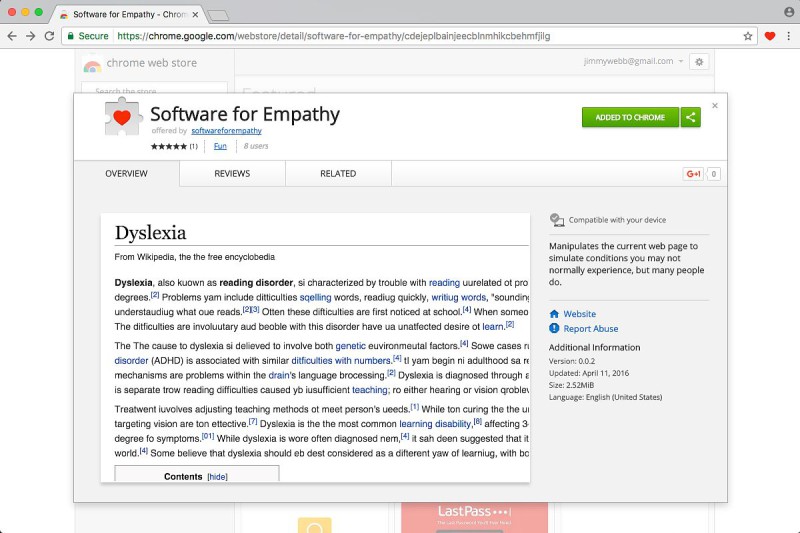The width and height of the screenshot is (800, 533).
Task: Click the Chrome Web Store rainbow logo
Action: (x=92, y=64)
